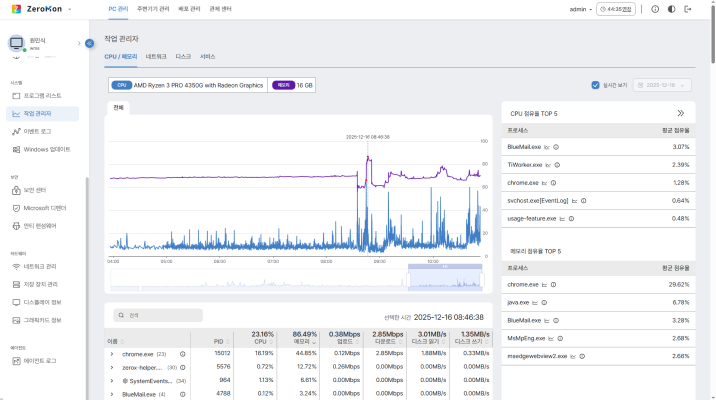The image size is (716, 400).
Task: Click info icon on chrome.exe process row
Action: pos(182,353)
